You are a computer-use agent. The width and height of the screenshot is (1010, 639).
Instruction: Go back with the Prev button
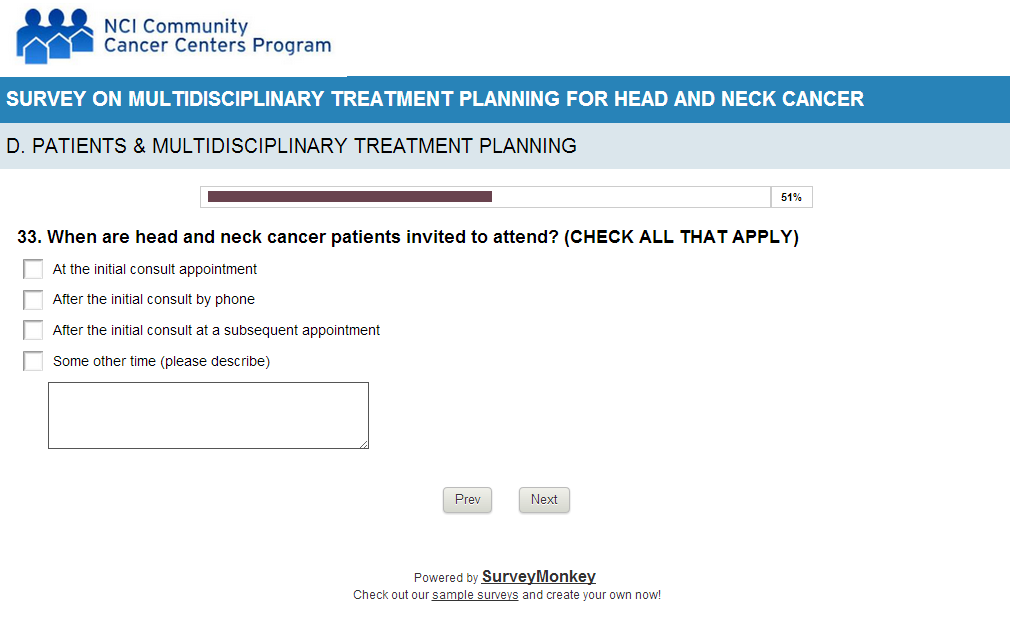pos(467,500)
